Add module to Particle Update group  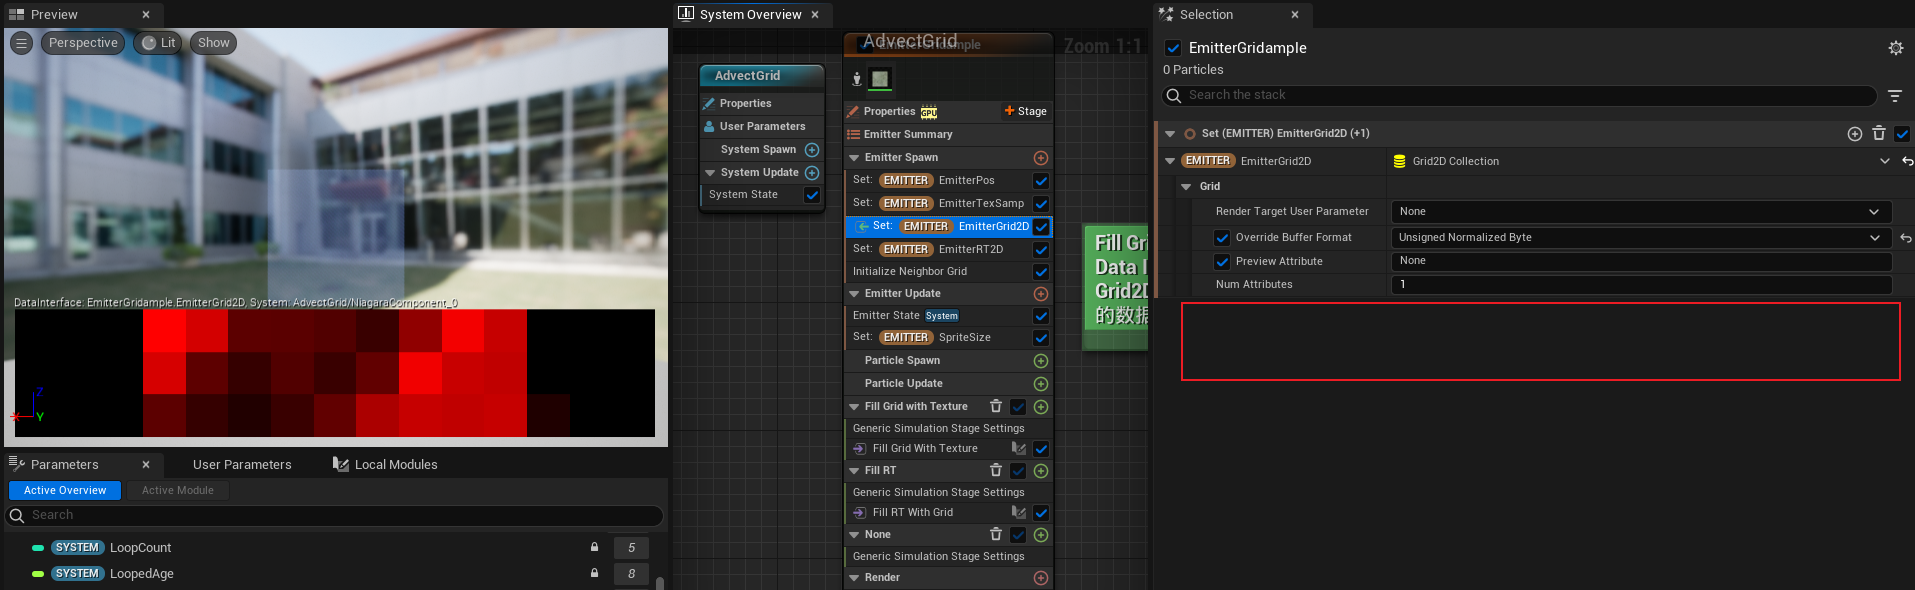(1040, 384)
